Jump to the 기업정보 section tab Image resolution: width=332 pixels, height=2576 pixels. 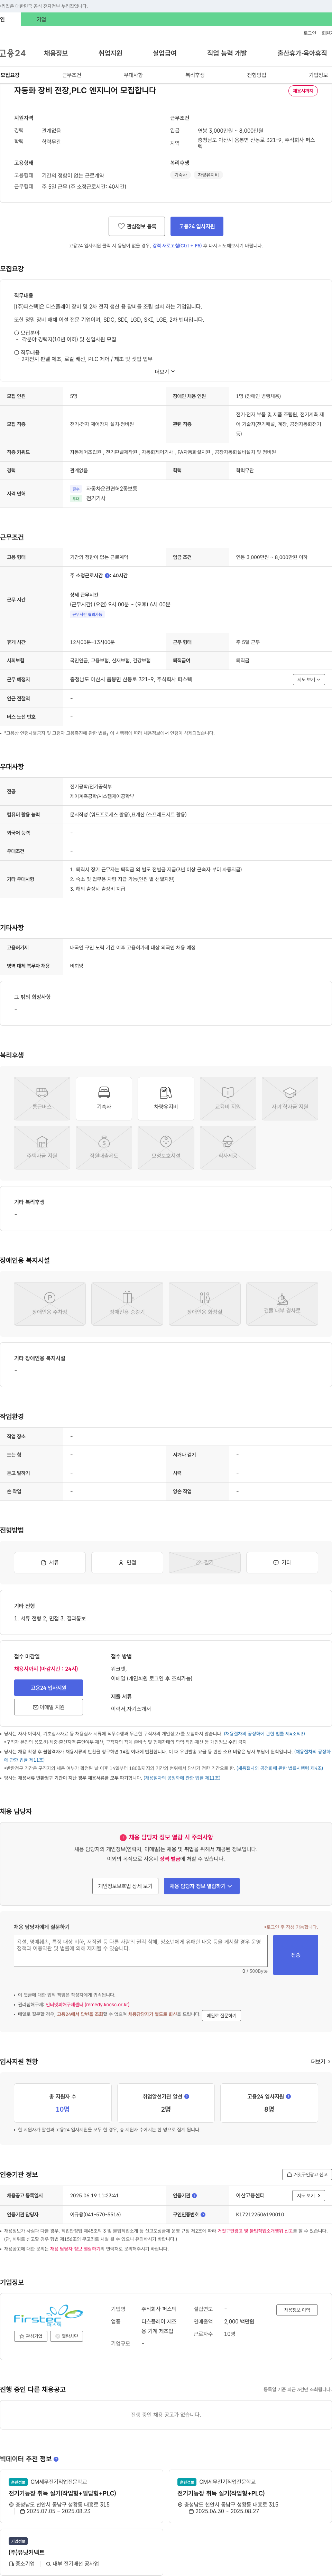(x=318, y=75)
